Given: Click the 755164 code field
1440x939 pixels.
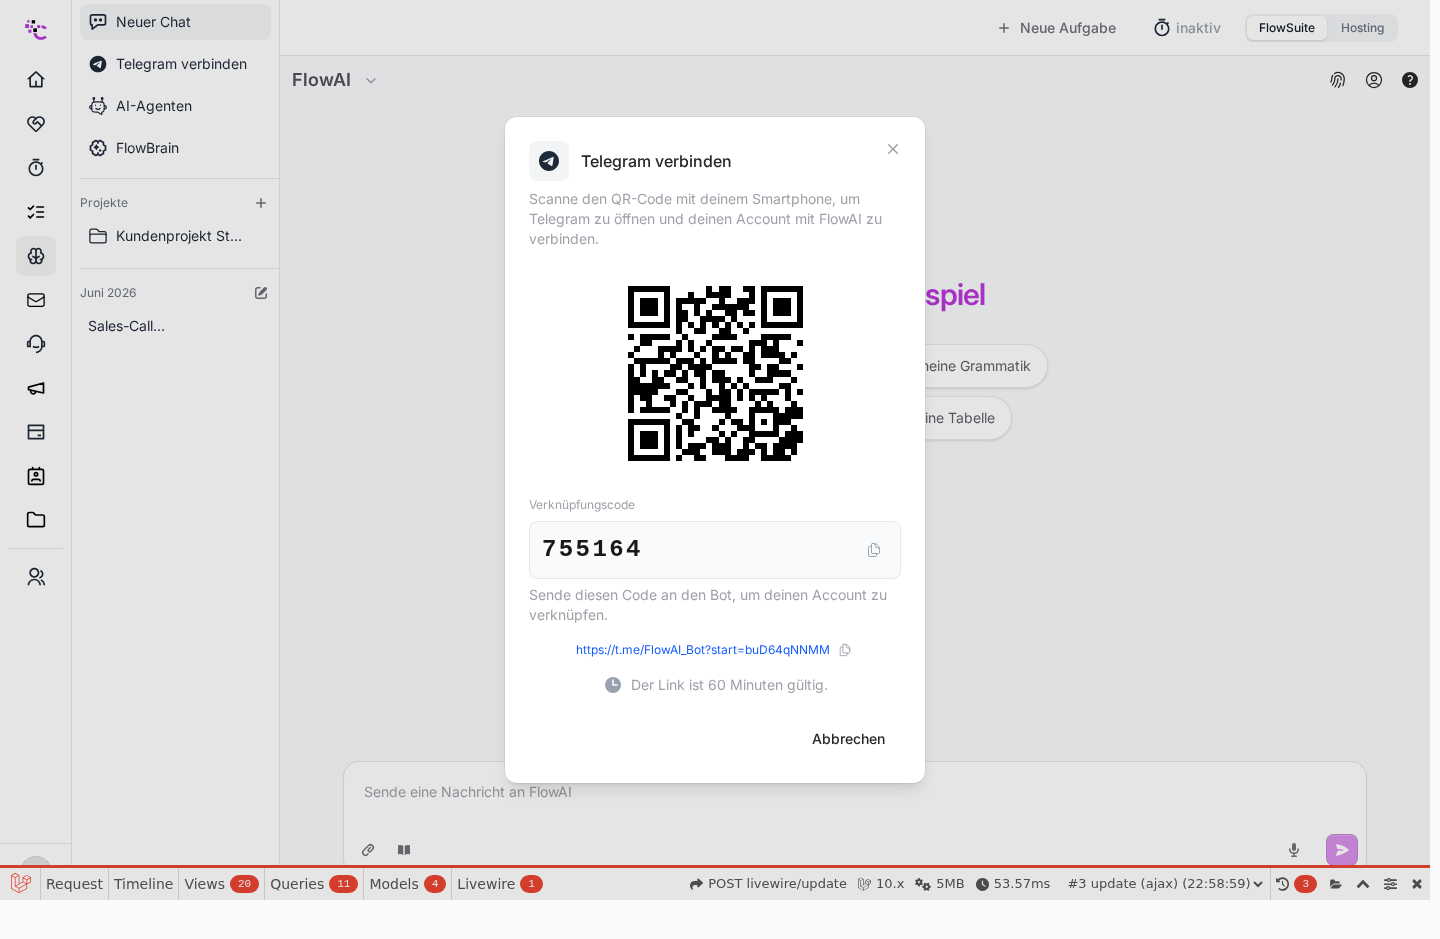Looking at the screenshot, I should [715, 550].
